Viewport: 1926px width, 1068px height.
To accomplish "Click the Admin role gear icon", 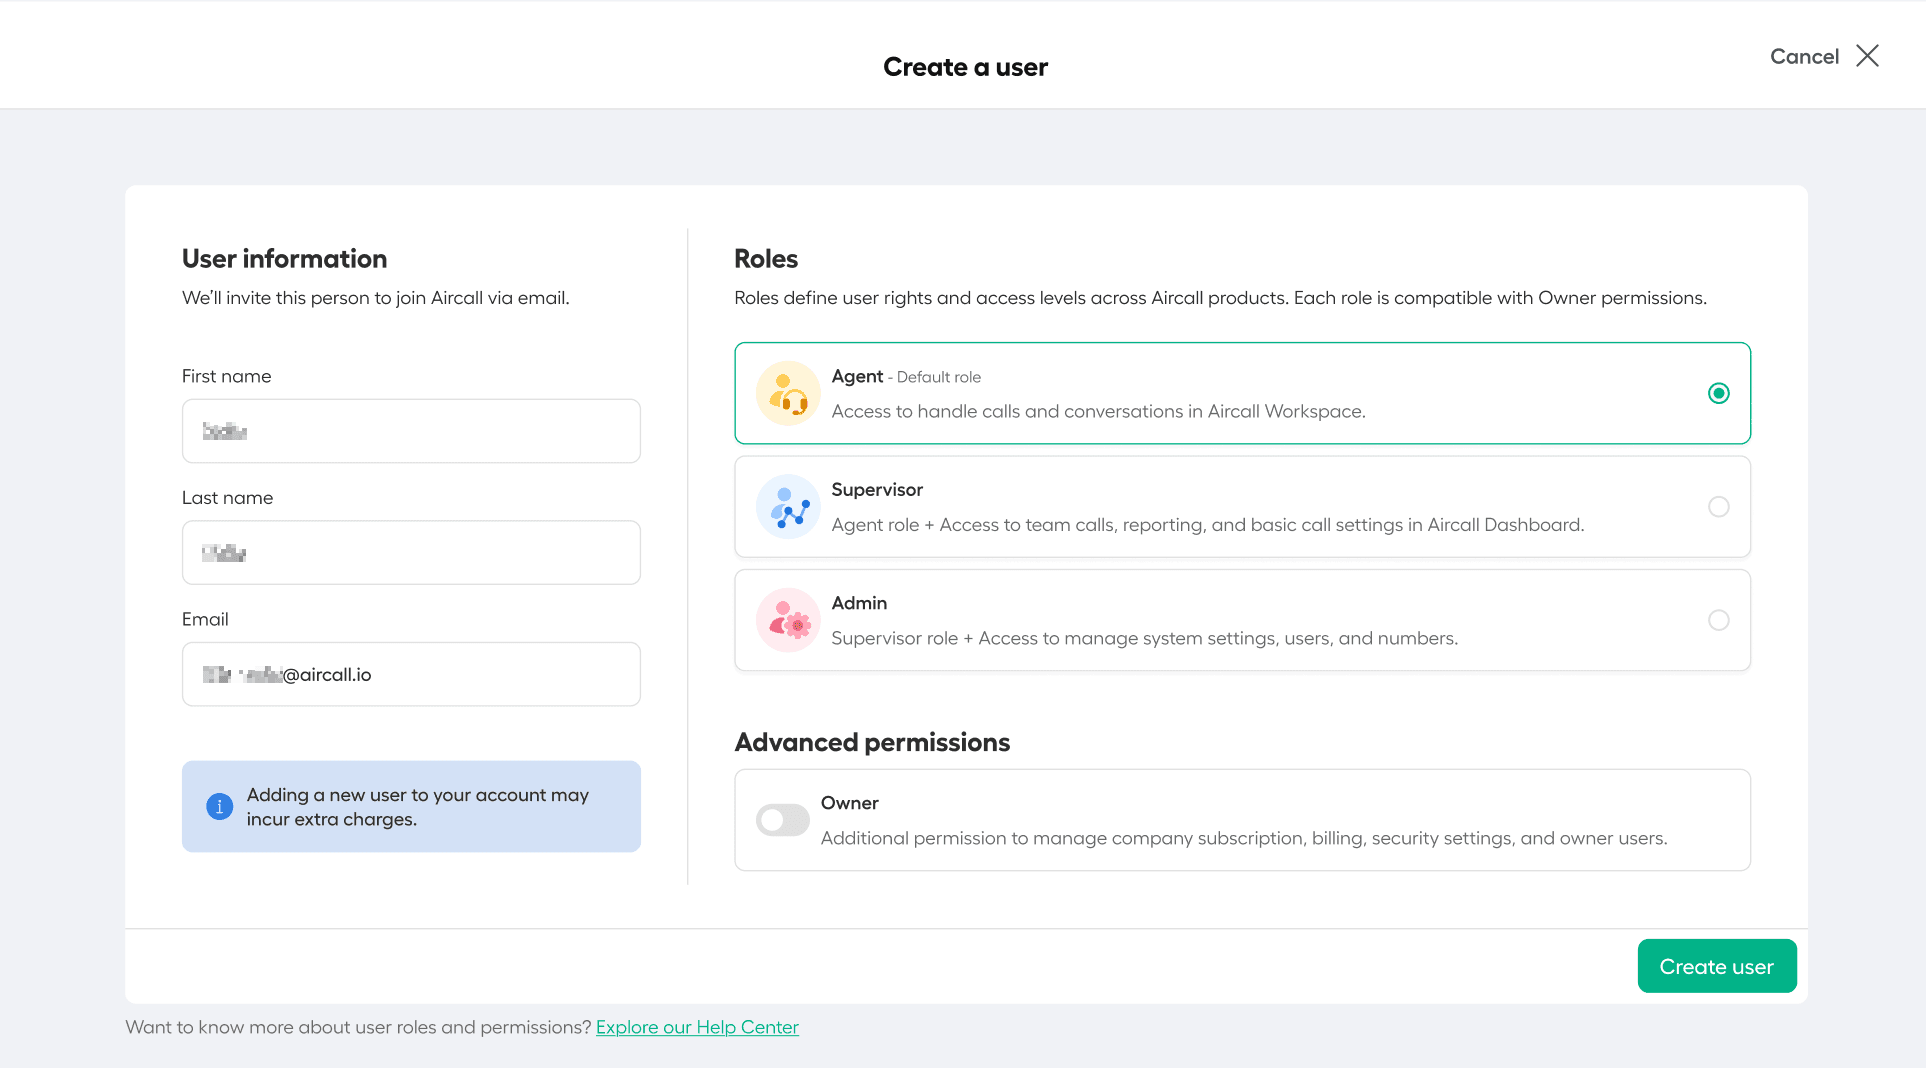I will coord(787,620).
